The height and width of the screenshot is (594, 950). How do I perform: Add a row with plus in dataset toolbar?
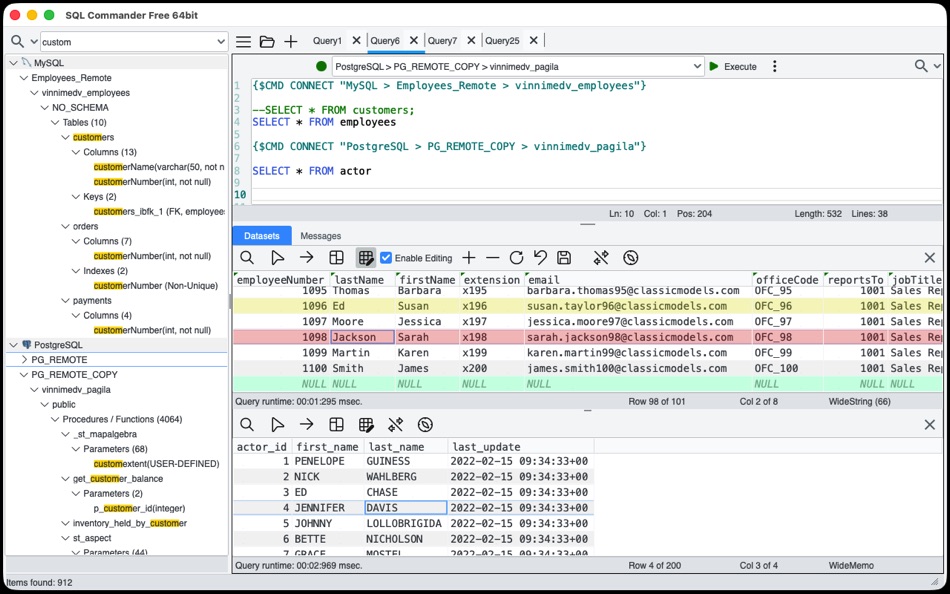[x=469, y=258]
